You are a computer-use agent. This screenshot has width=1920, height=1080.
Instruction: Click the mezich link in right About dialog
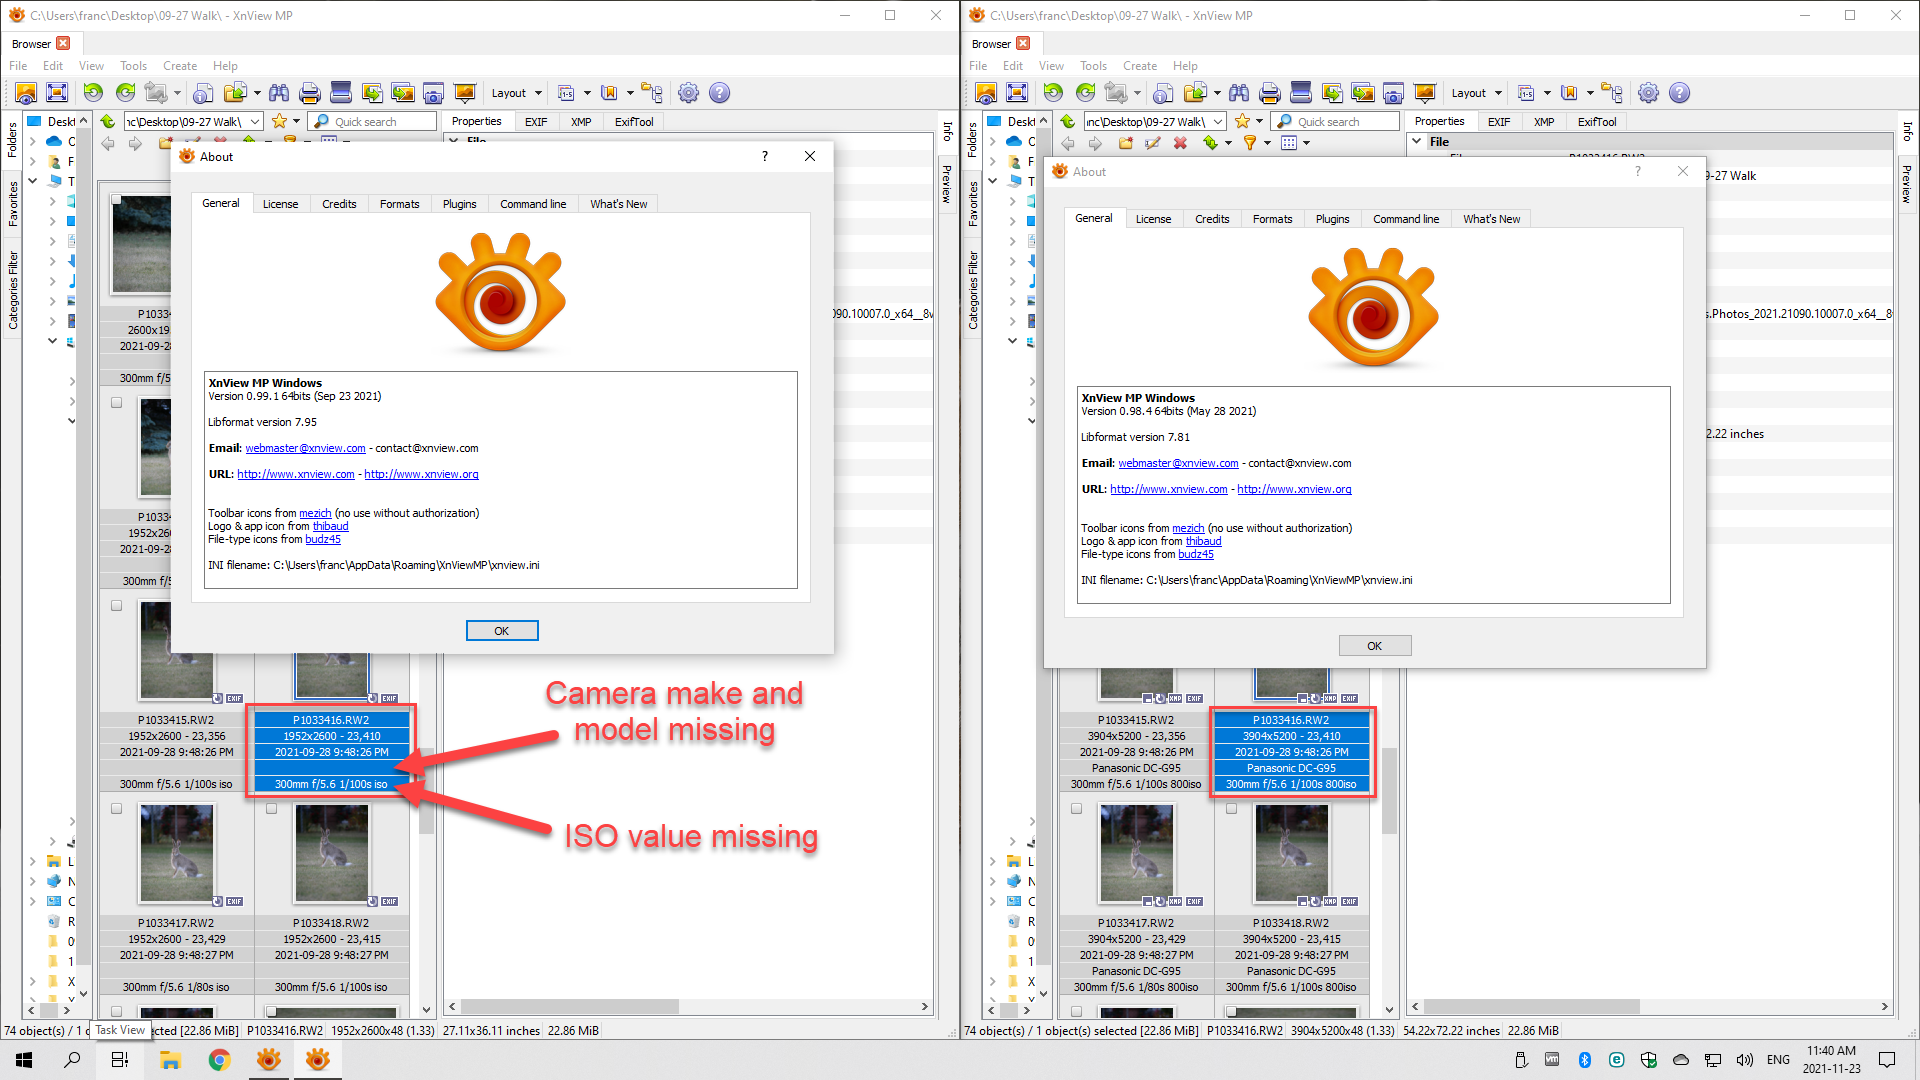(x=1188, y=528)
